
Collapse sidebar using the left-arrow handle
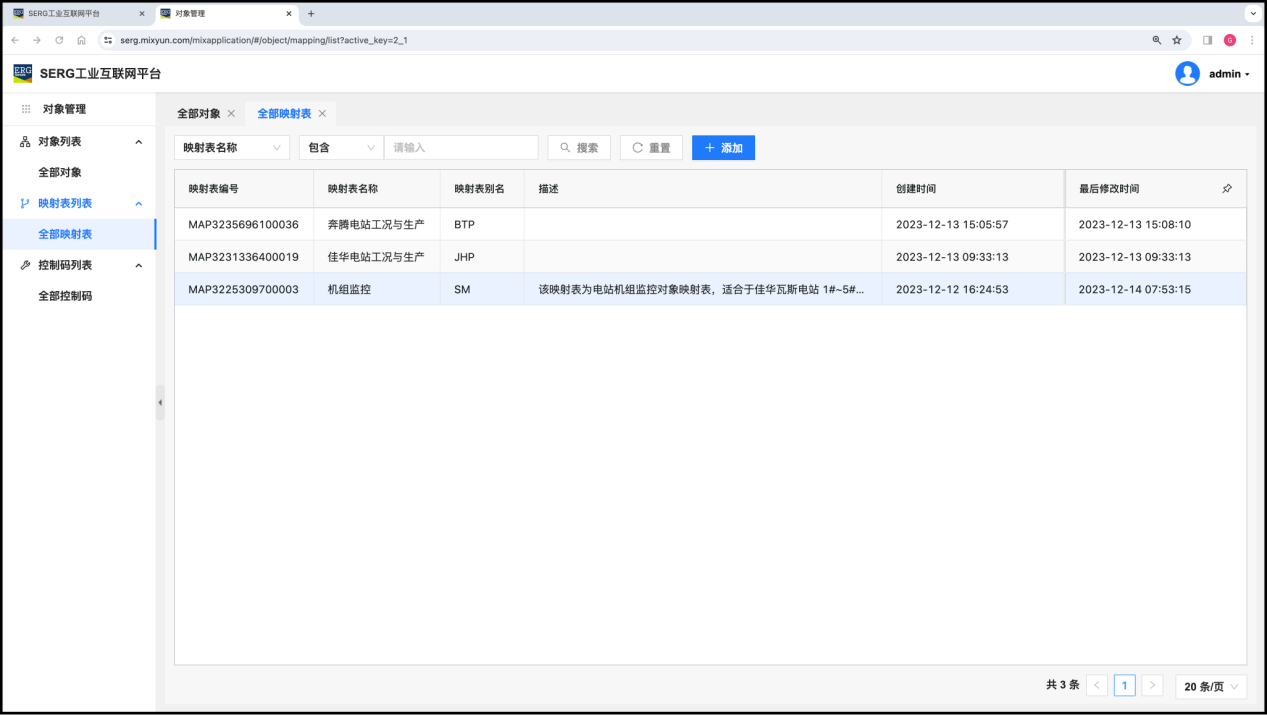pyautogui.click(x=160, y=402)
